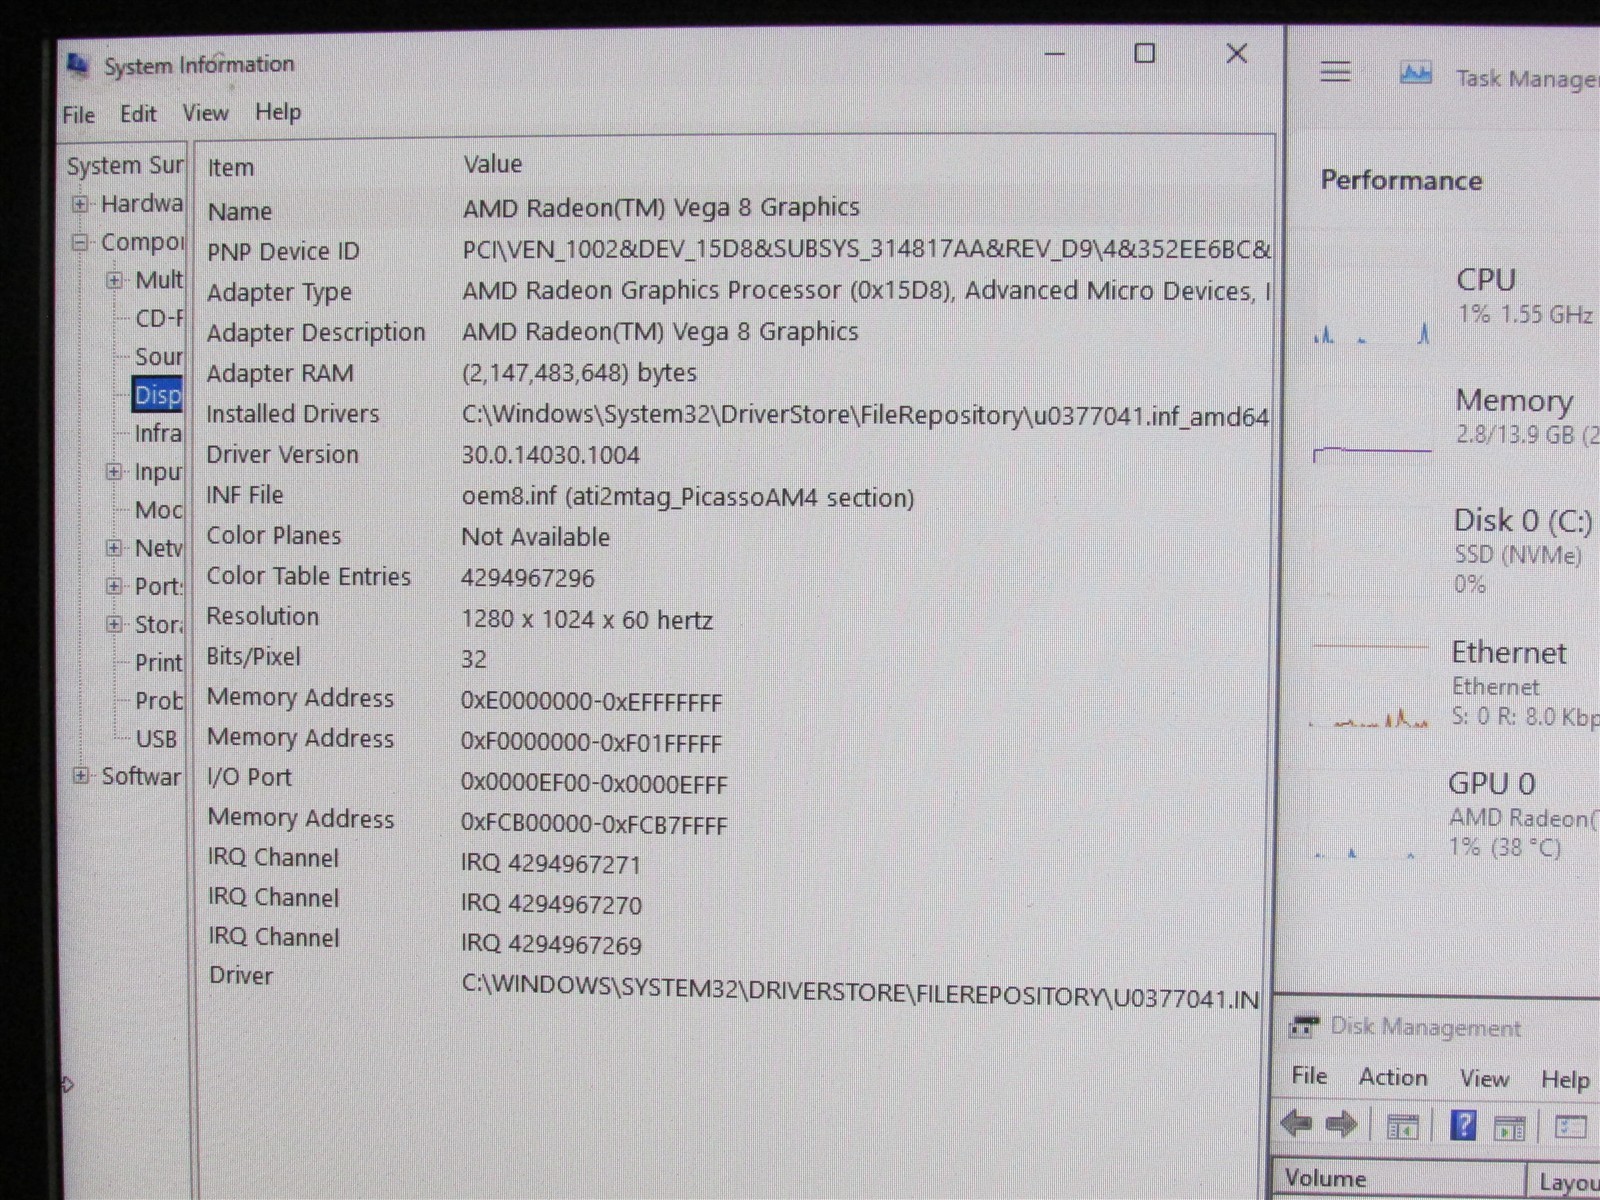Open the Action menu in Disk Management

coord(1393,1077)
